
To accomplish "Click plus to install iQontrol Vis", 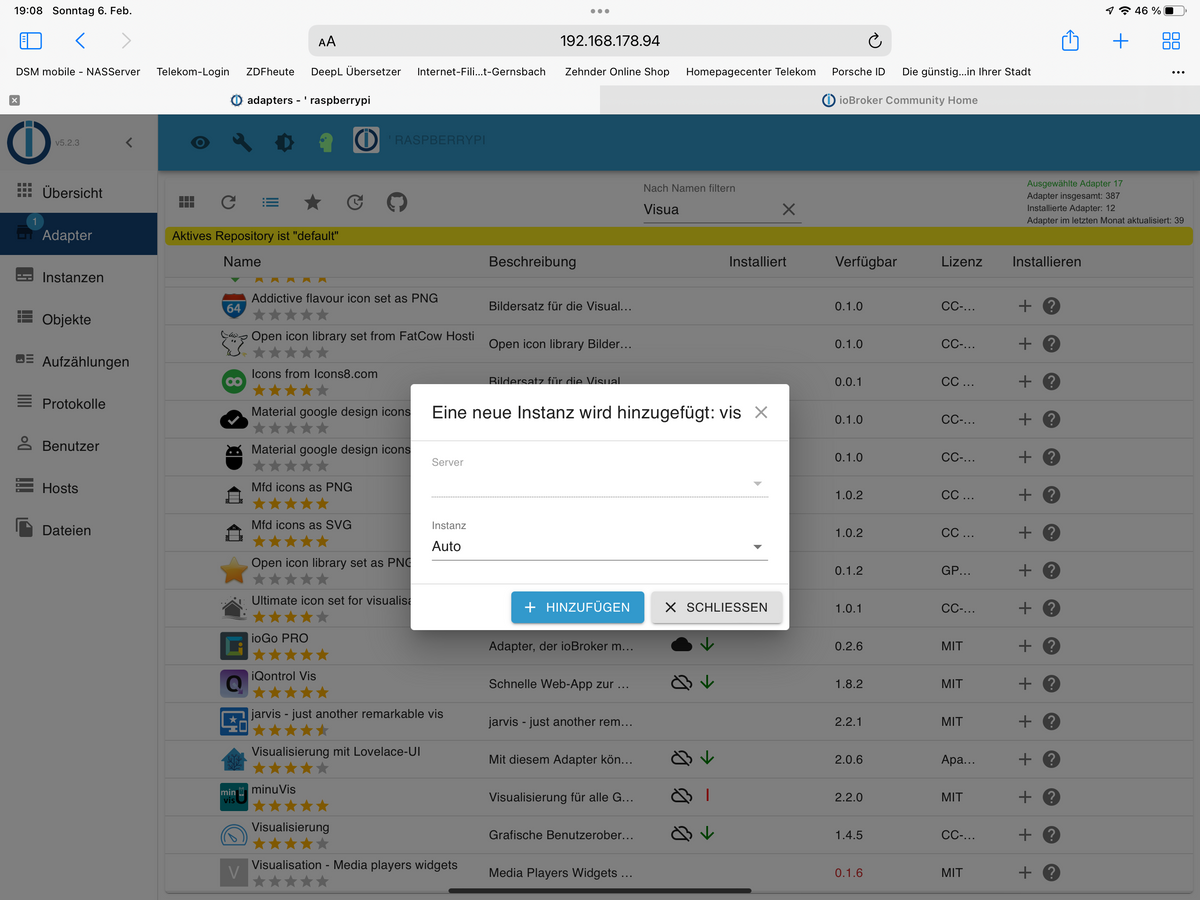I will coord(1024,684).
